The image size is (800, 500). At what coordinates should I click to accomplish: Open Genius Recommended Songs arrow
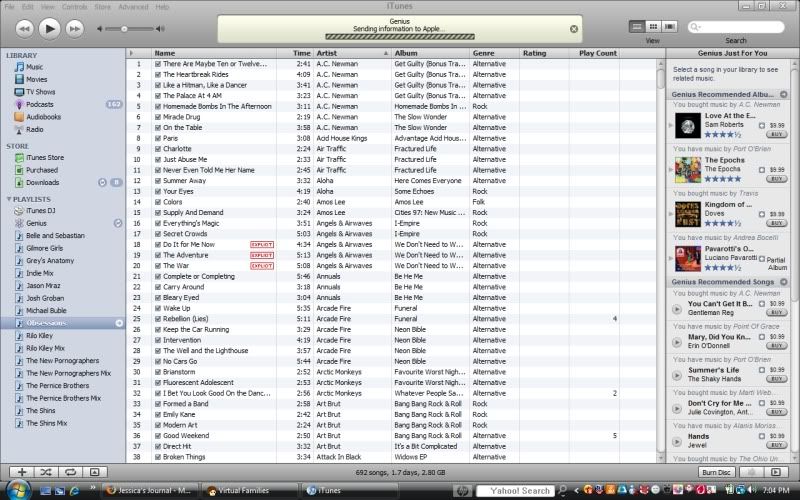click(783, 282)
